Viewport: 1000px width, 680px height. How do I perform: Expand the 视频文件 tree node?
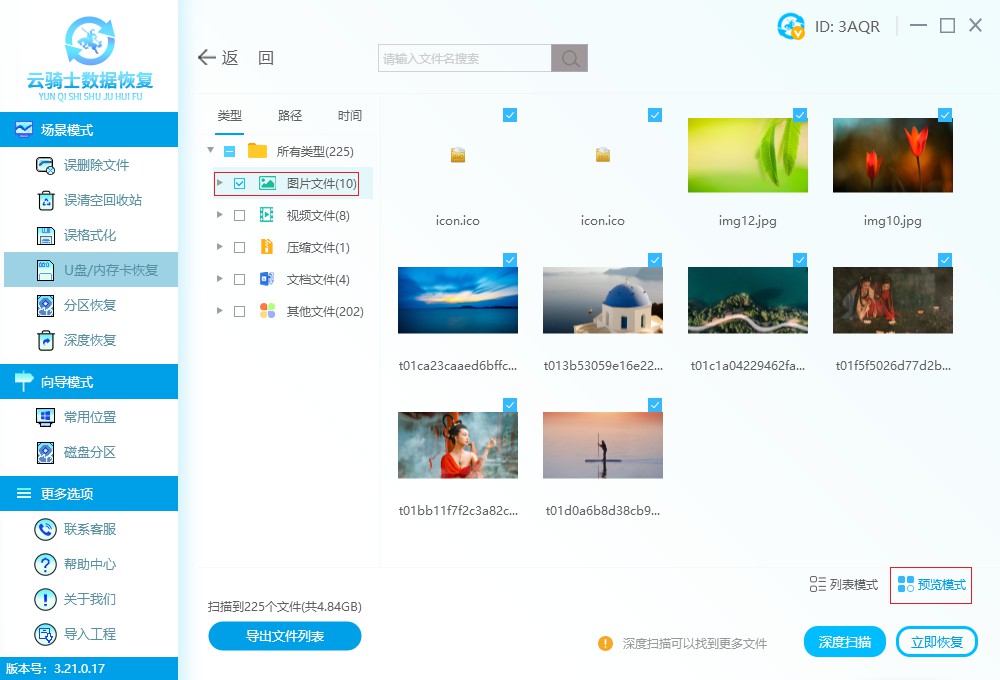(x=220, y=215)
